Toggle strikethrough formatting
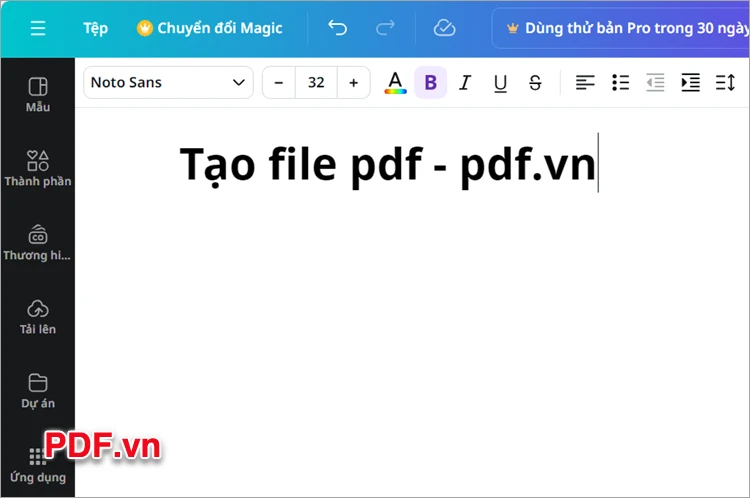Screen dimensions: 750x498 [x=535, y=83]
